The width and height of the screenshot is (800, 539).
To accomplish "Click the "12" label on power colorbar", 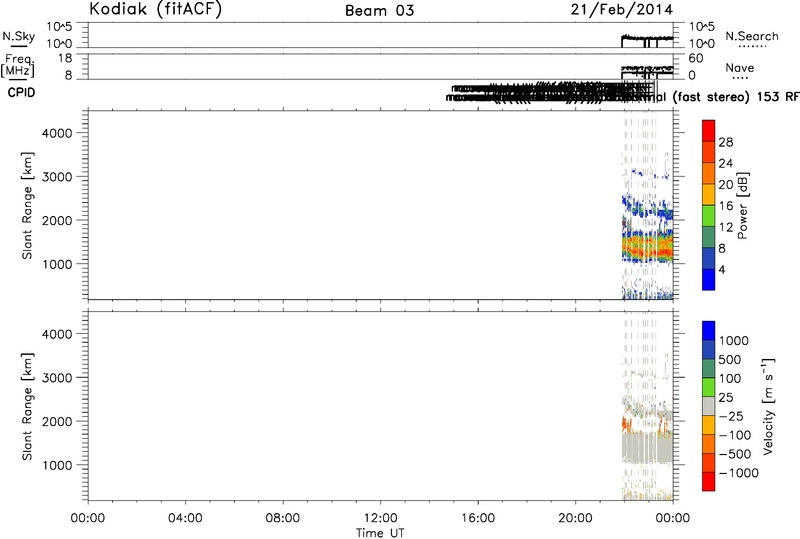I will (x=726, y=227).
